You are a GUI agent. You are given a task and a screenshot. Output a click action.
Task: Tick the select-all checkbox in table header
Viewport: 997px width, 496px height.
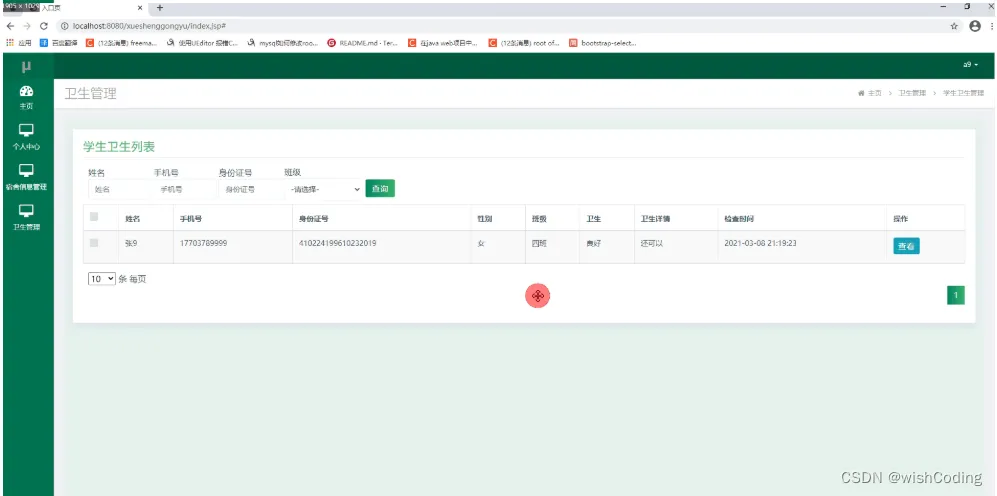[94, 217]
